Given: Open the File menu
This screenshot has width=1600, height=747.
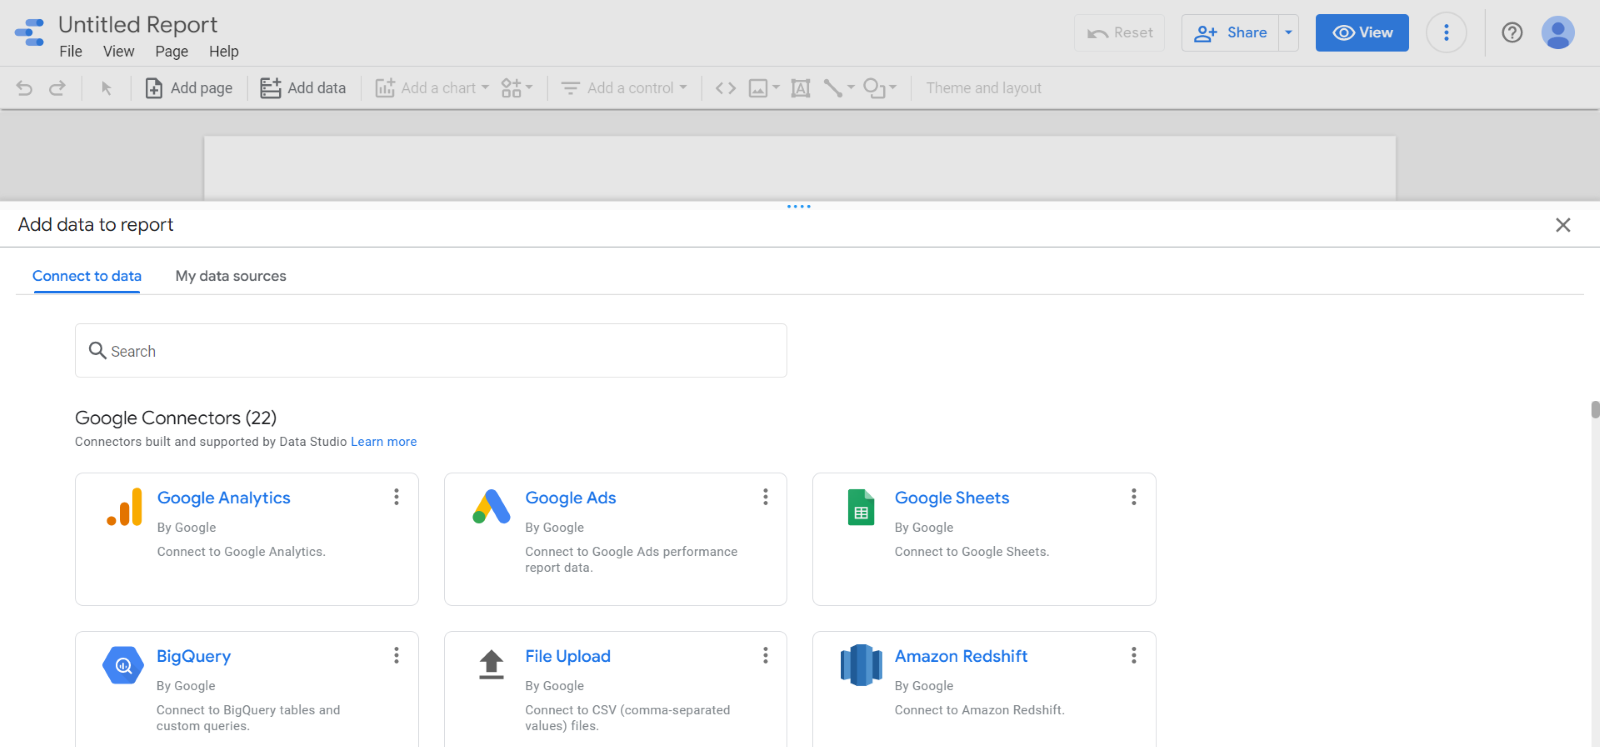Looking at the screenshot, I should click(x=71, y=52).
